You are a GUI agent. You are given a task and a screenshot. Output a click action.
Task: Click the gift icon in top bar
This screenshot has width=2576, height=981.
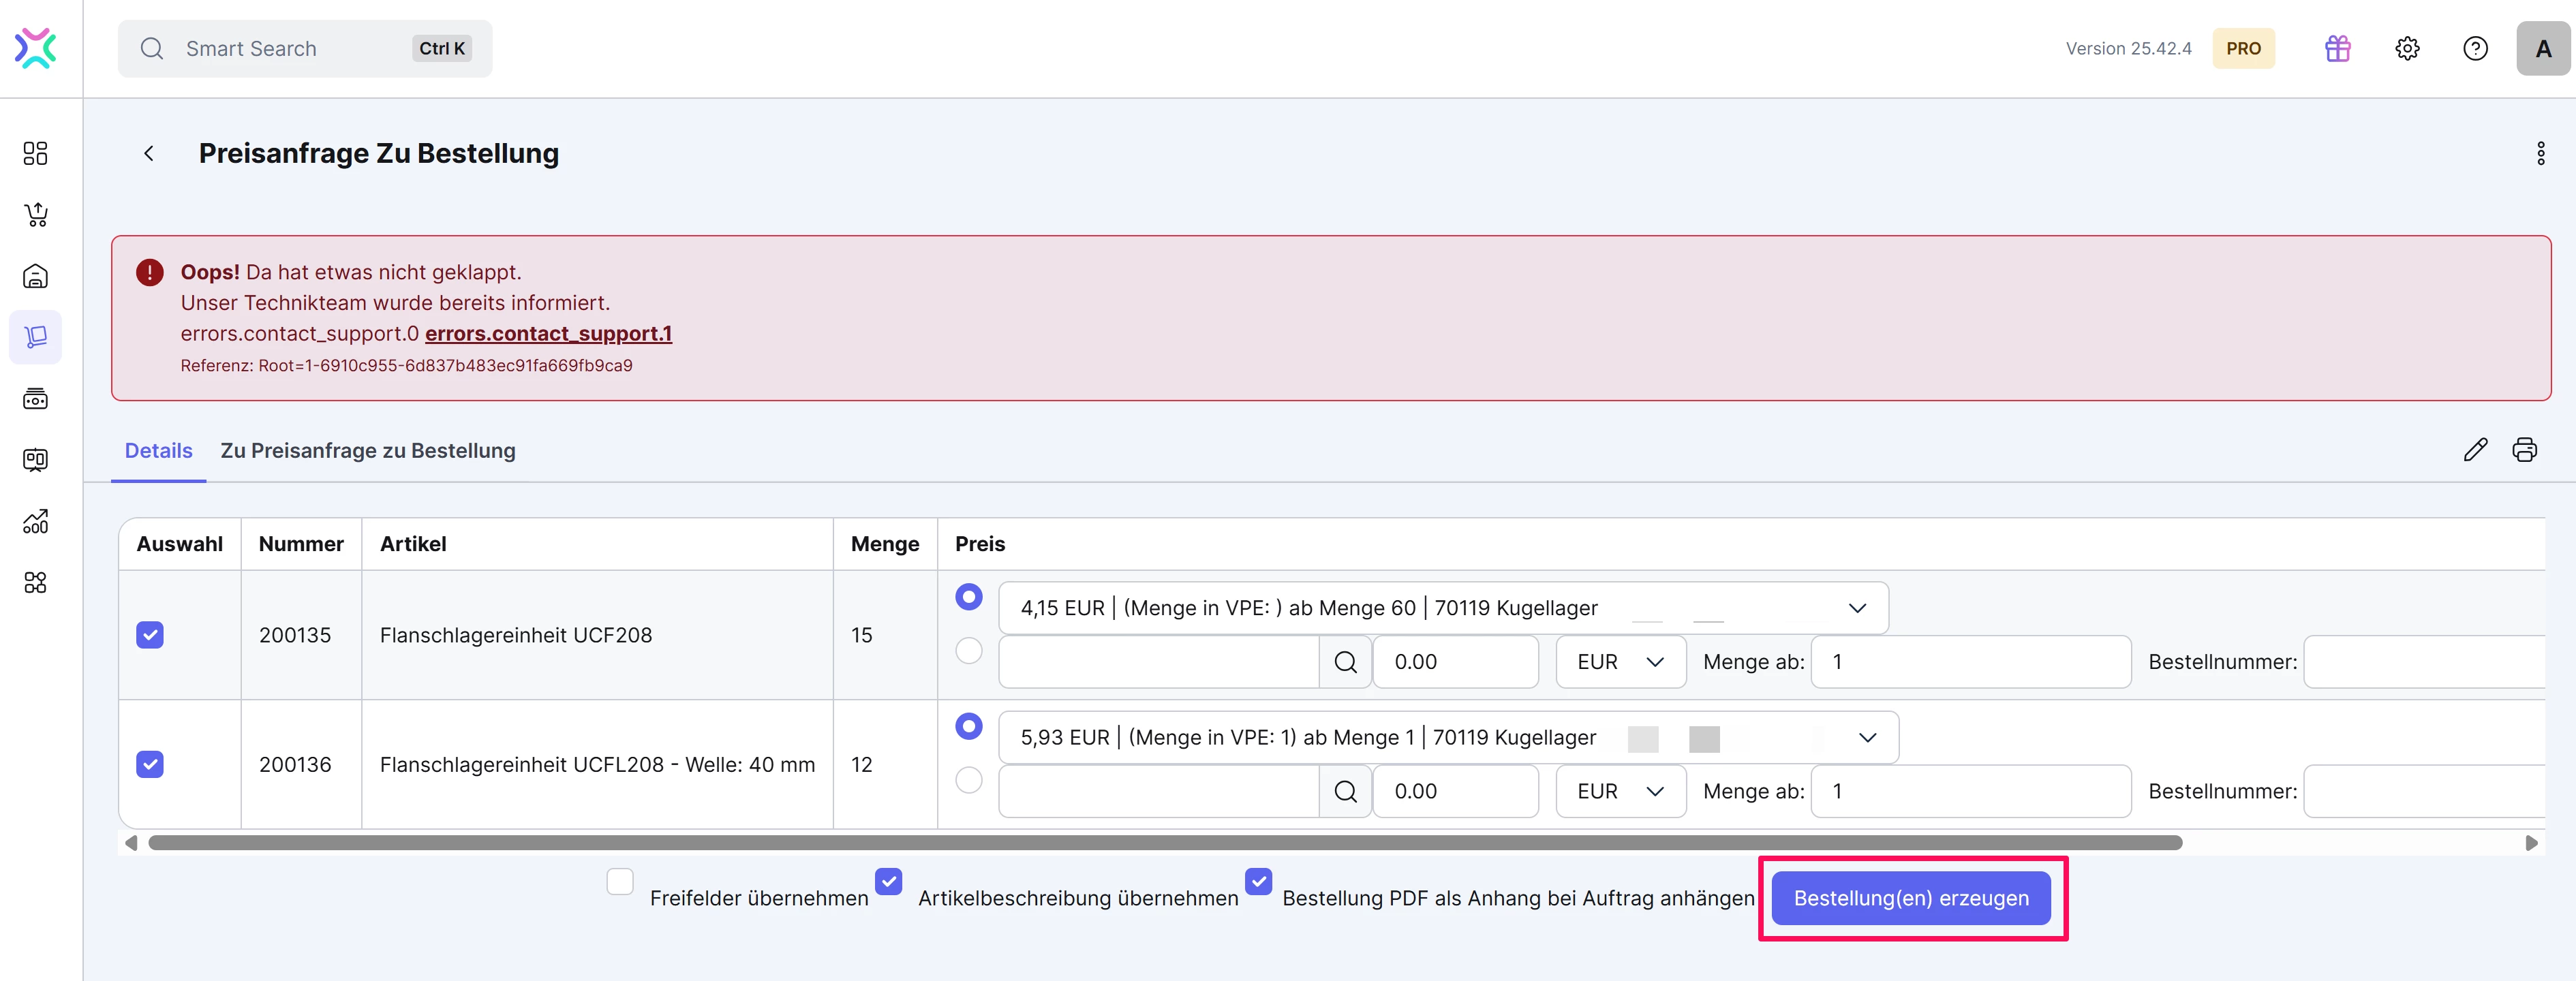click(2337, 48)
